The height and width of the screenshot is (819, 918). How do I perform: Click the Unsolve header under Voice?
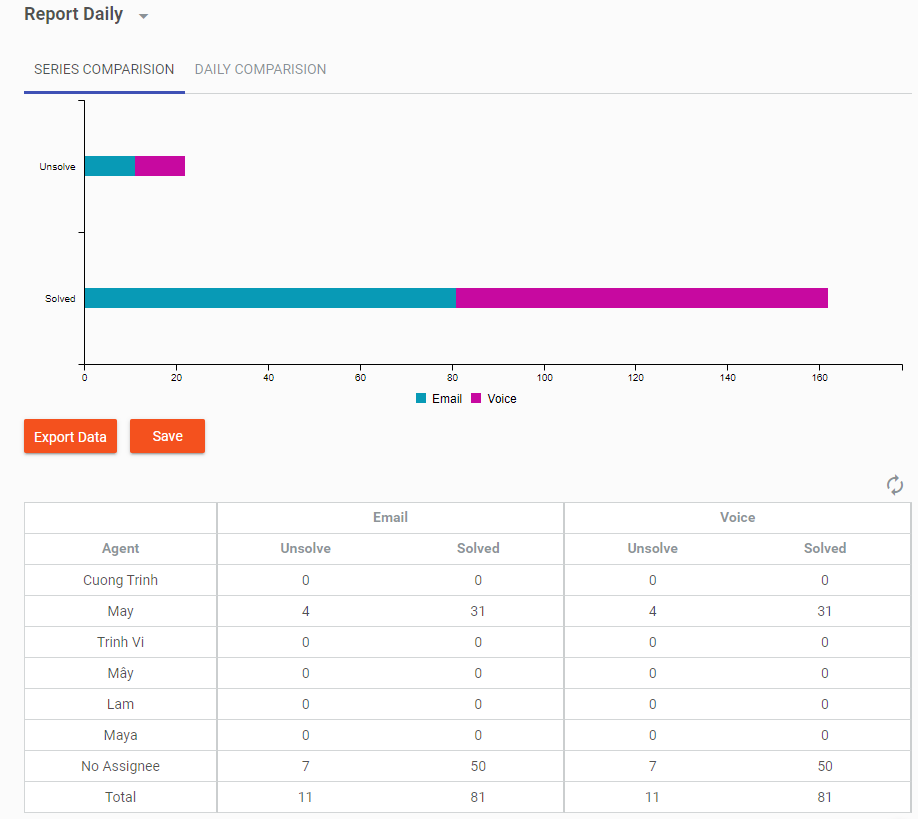[653, 549]
